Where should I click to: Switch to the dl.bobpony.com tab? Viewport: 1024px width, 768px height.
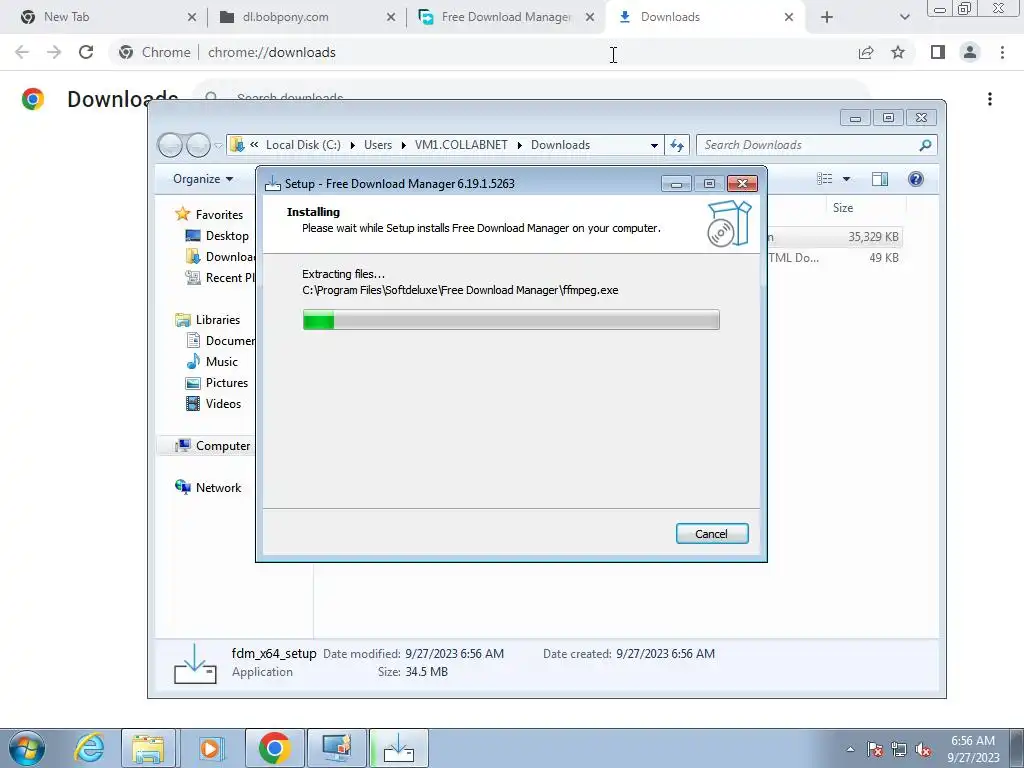pyautogui.click(x=285, y=17)
